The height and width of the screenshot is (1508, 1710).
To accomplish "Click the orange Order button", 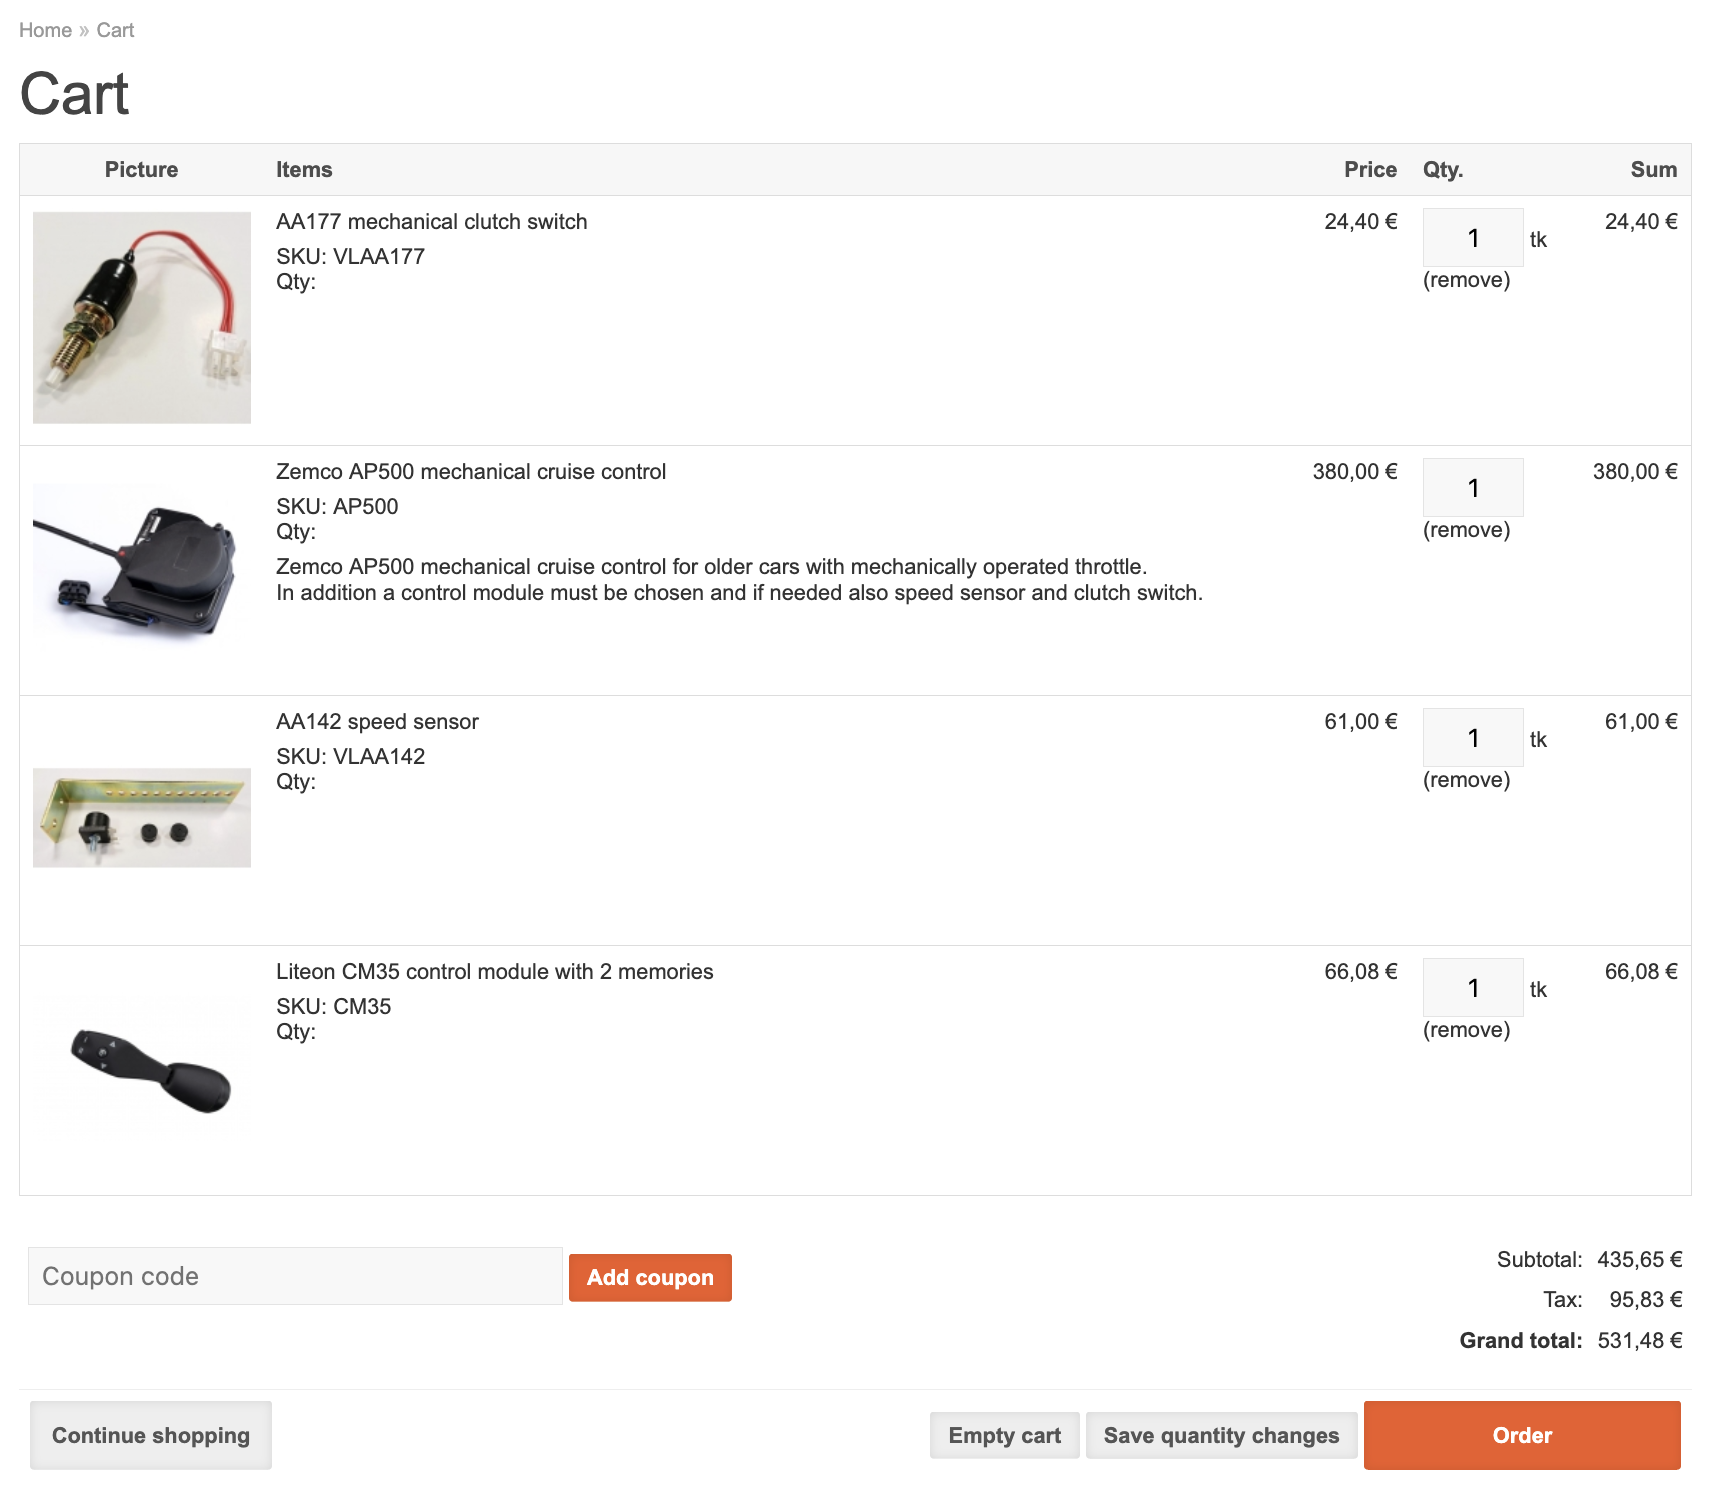I will (1521, 1435).
